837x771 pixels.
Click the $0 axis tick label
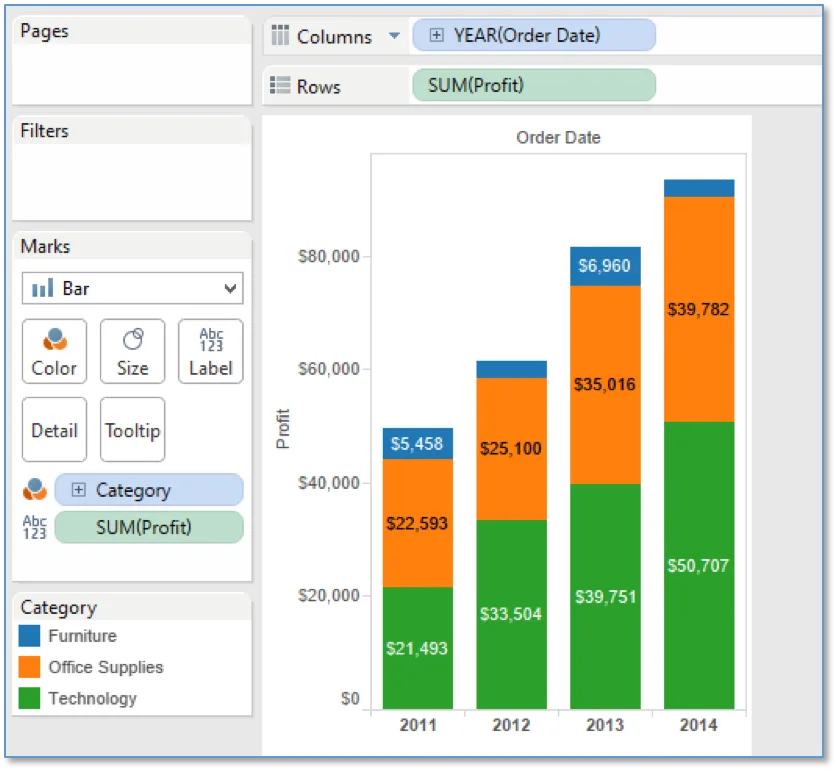point(350,698)
